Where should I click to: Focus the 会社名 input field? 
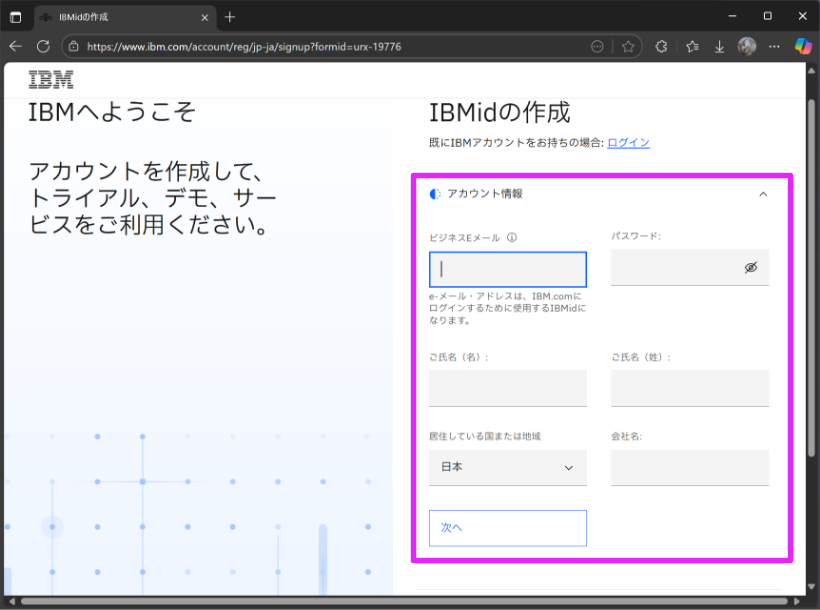[x=690, y=467]
